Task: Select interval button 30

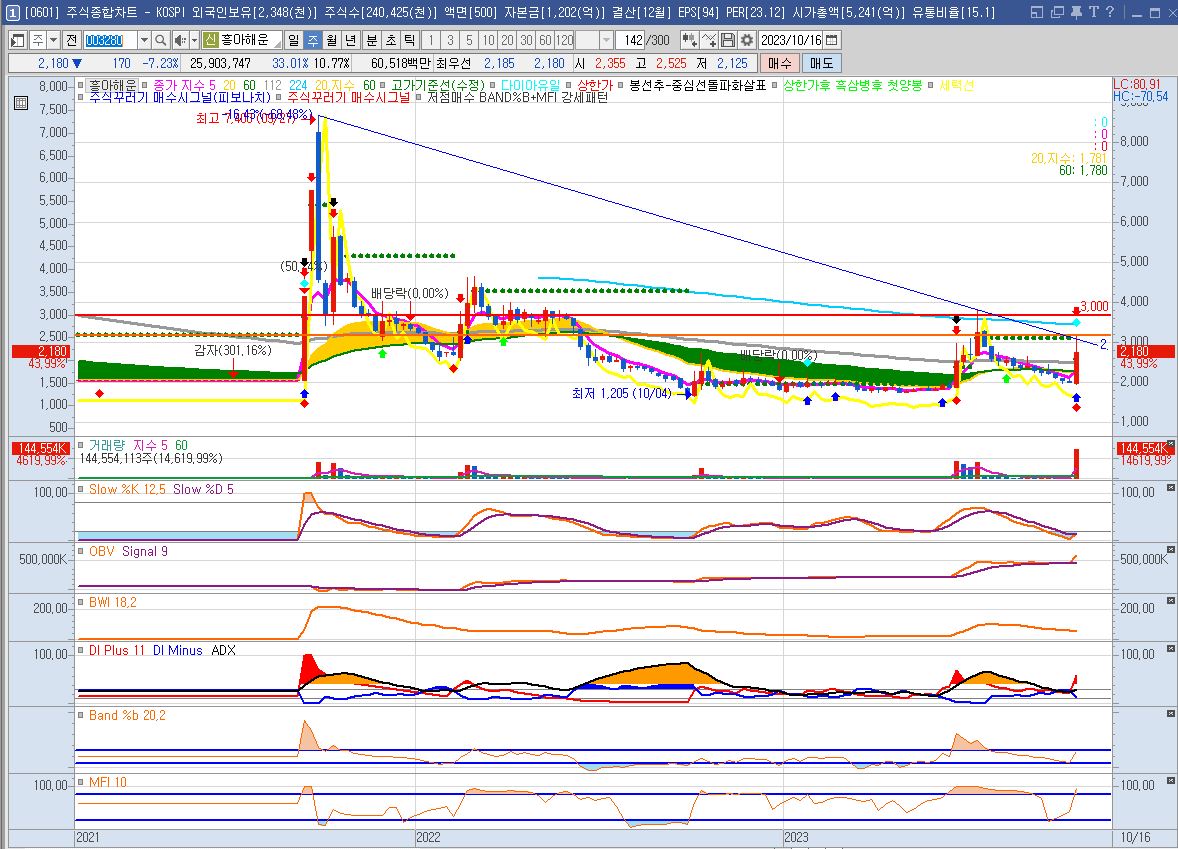Action: (x=527, y=40)
